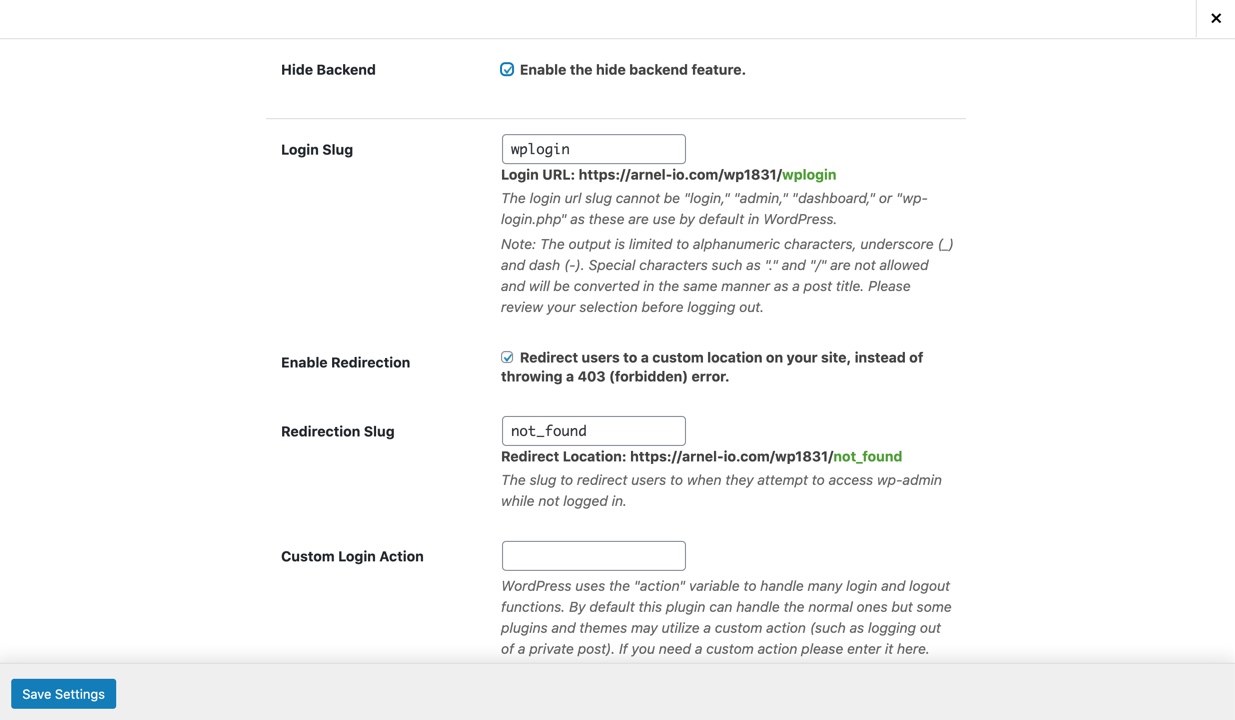Click the bold 'Redirect Location:' text
Screen dimensions: 1235x720
coord(563,457)
